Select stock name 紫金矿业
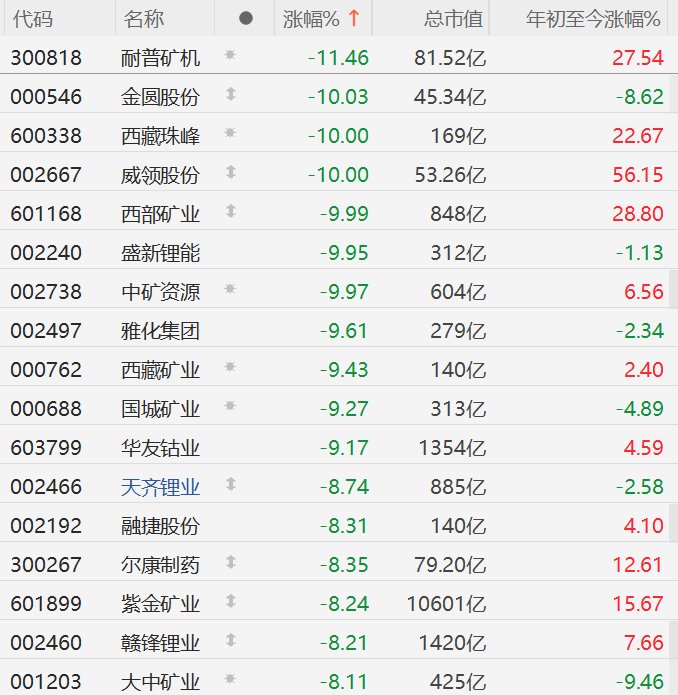Screen dimensions: 678x695 (160, 604)
